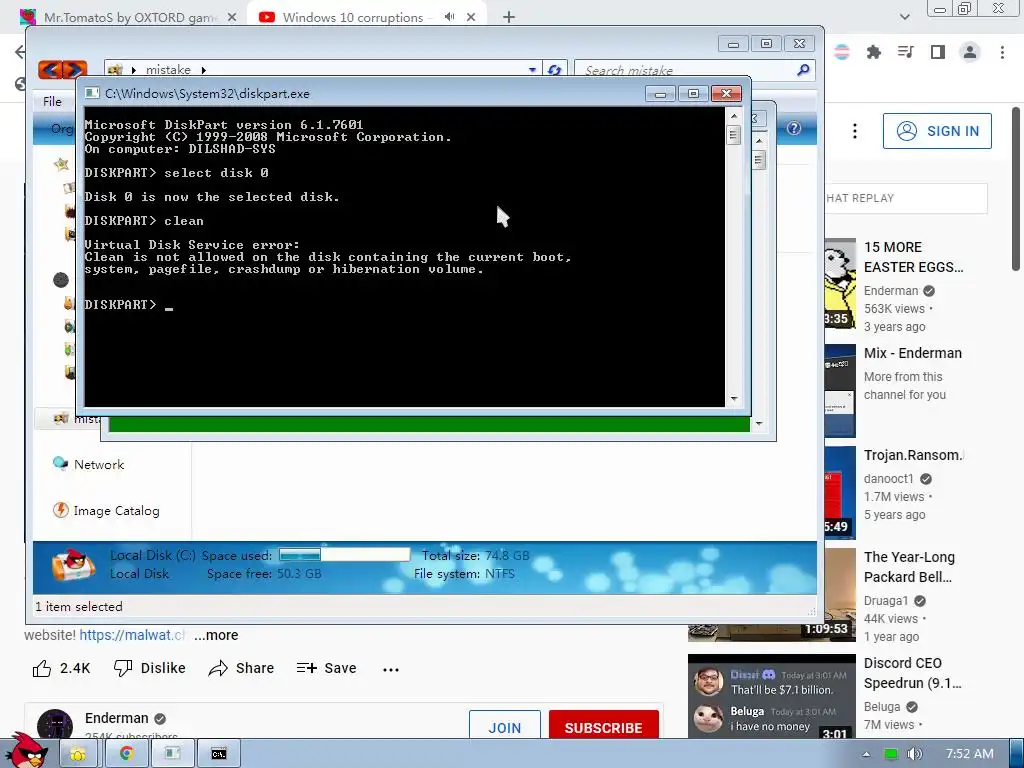Expand the video description with ...more

216,635
